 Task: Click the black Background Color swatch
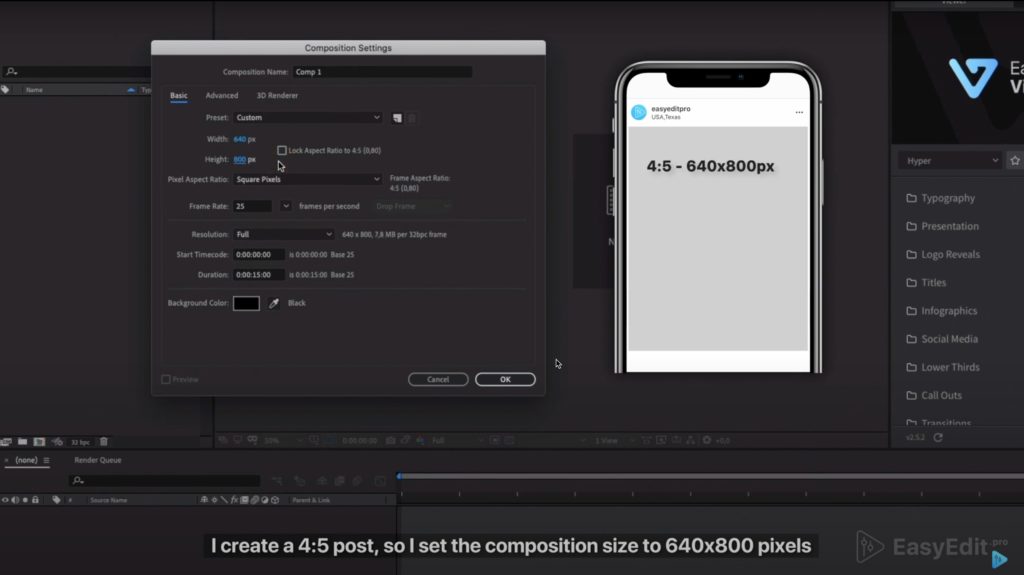246,303
